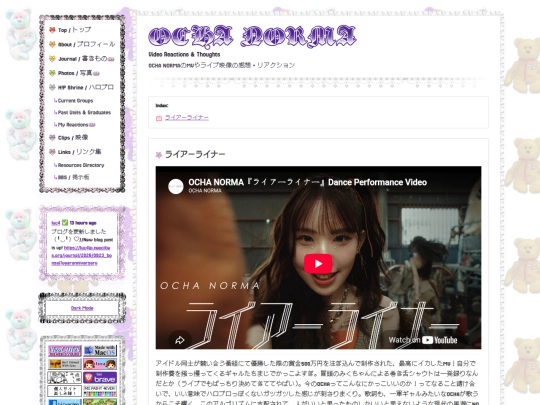Open Links / リンク集 page
The height and width of the screenshot is (405, 540).
[x=80, y=152]
